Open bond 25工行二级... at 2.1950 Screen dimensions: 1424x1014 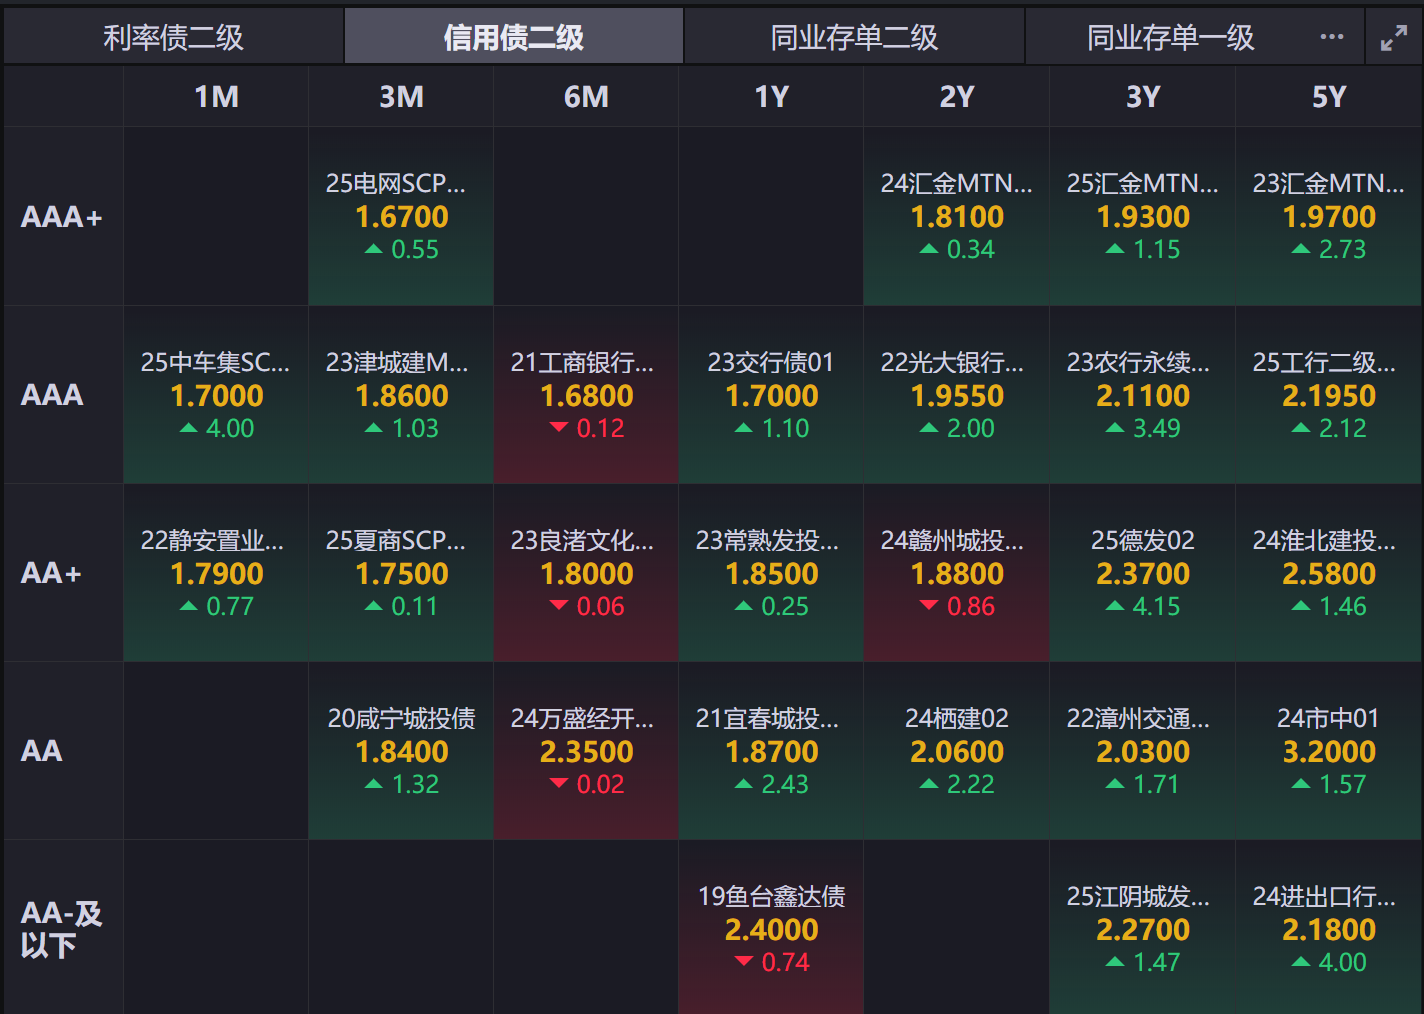tap(1329, 395)
